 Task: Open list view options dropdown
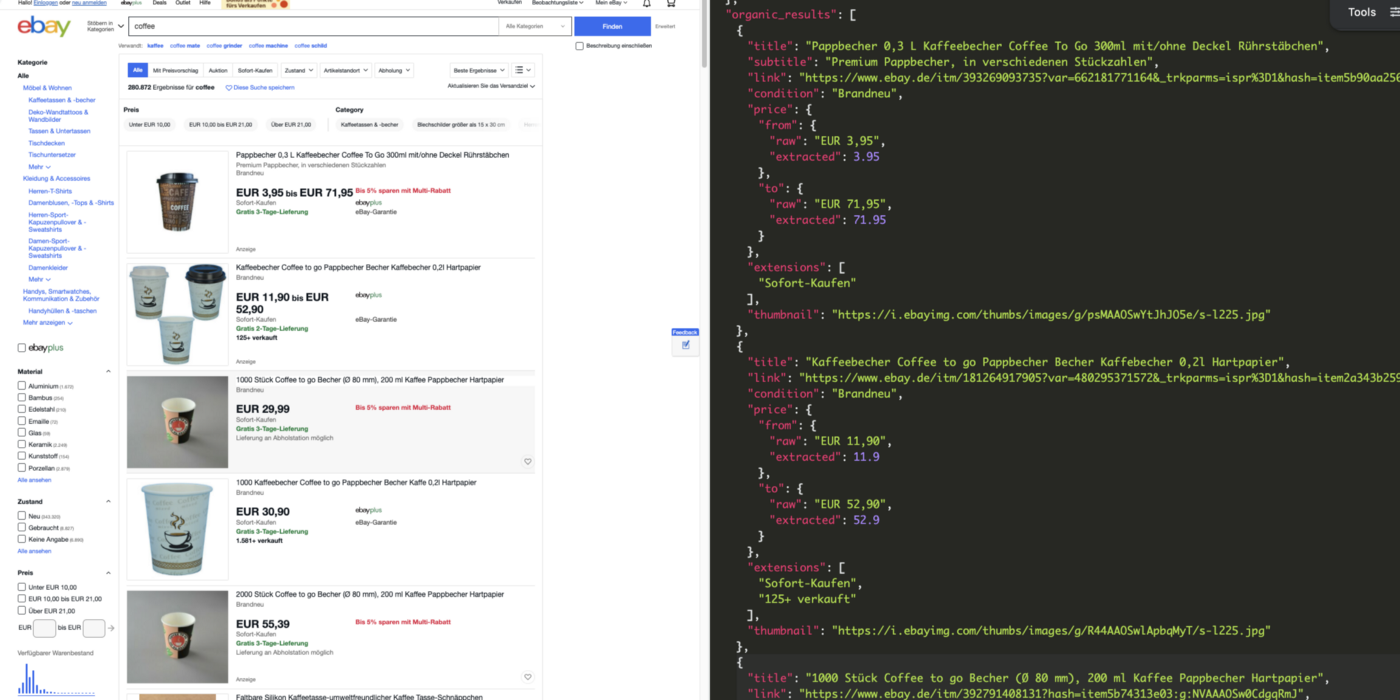pos(522,71)
